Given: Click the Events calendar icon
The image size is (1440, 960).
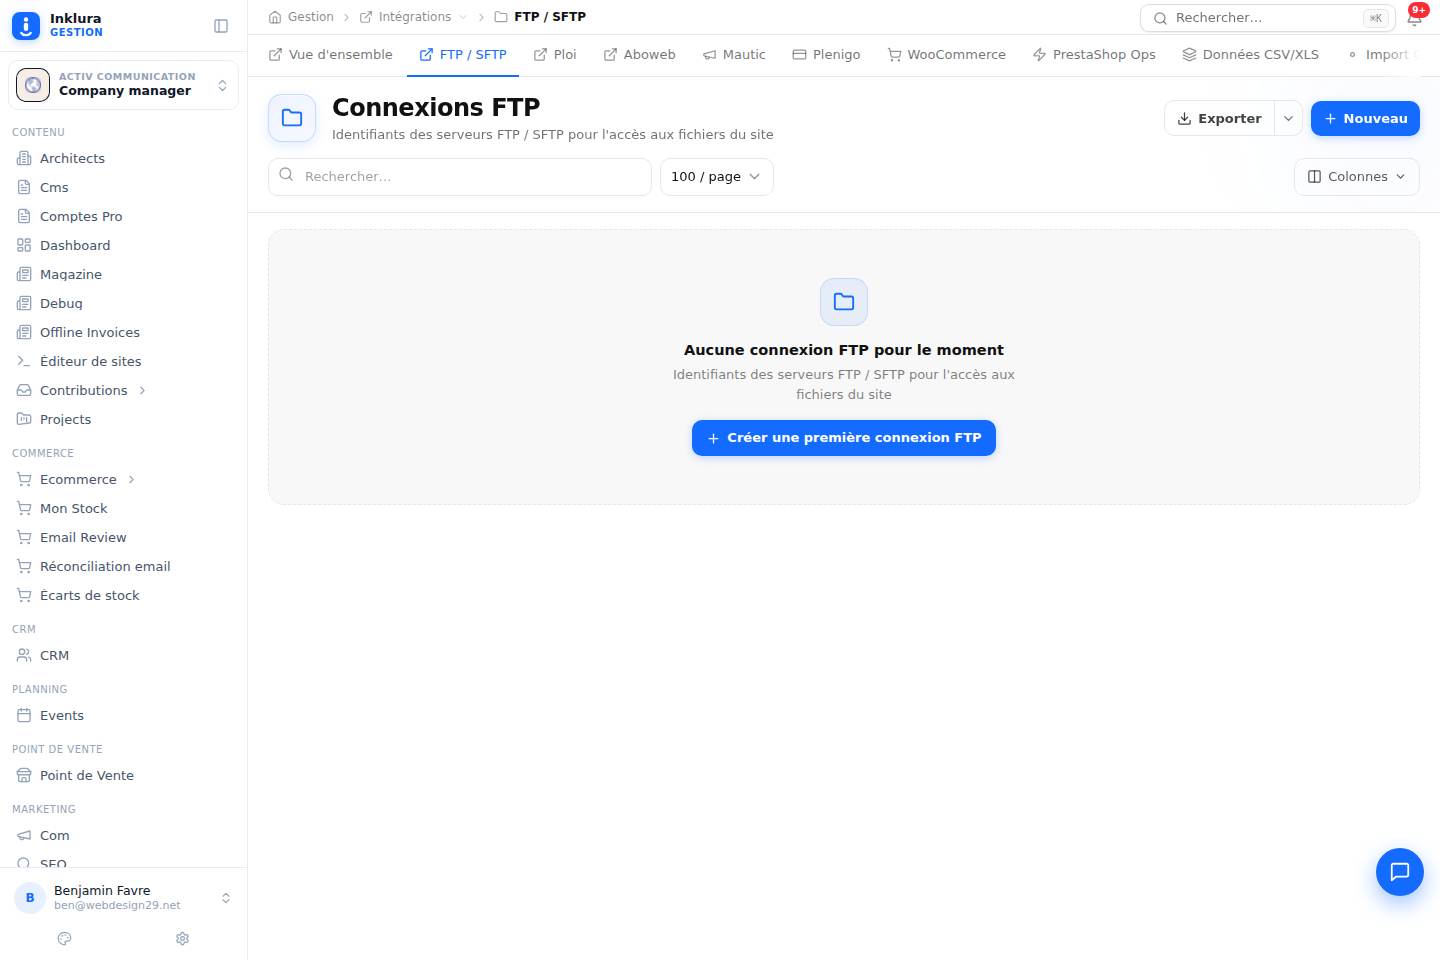Looking at the screenshot, I should pyautogui.click(x=24, y=715).
